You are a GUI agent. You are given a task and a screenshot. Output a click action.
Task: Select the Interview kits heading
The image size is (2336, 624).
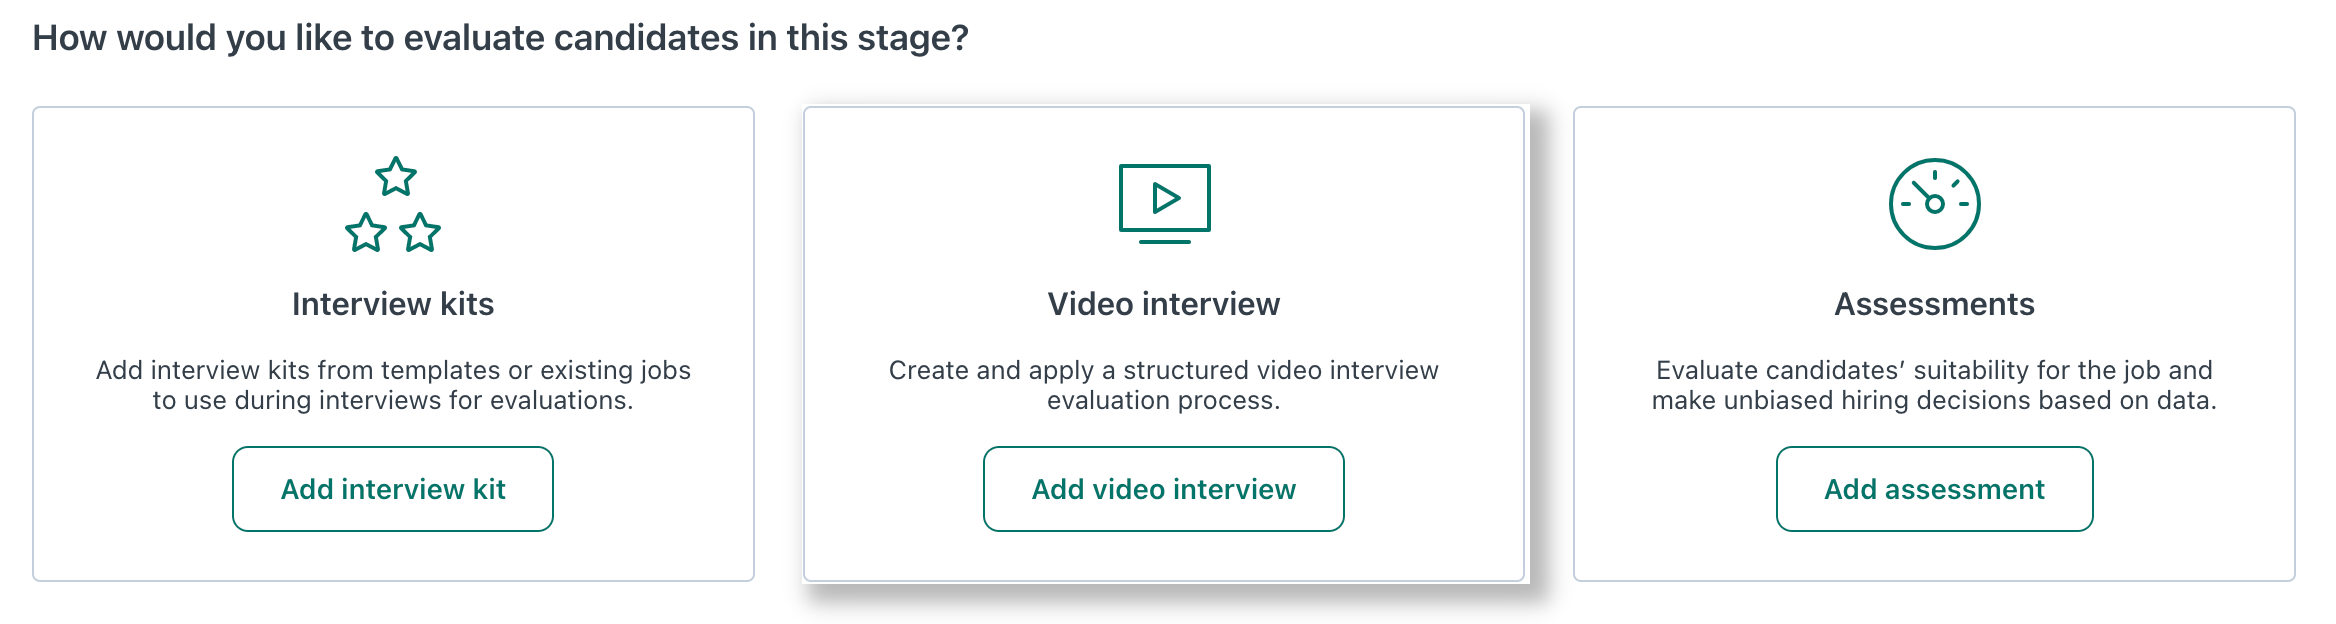point(393,304)
